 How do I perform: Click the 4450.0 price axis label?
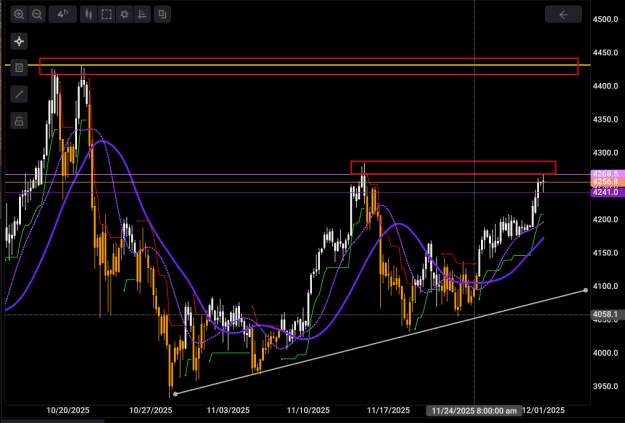pos(605,53)
